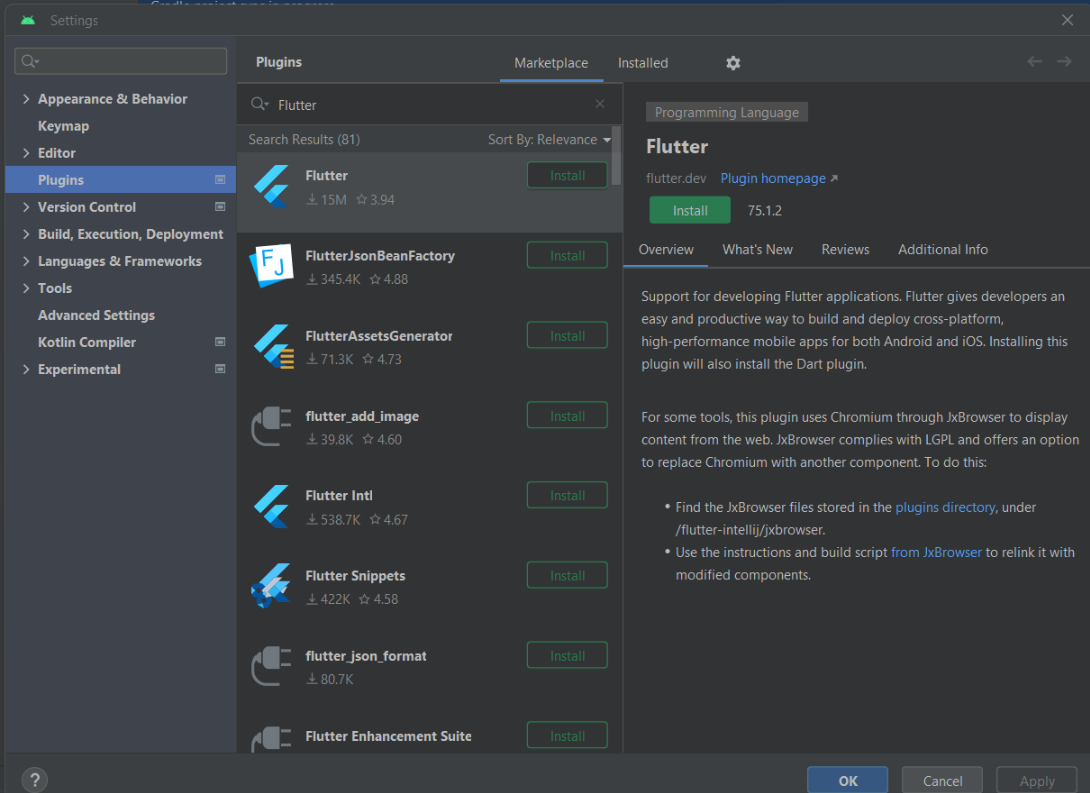Install flutter_json_format plugin
The height and width of the screenshot is (793, 1090).
pyautogui.click(x=567, y=655)
